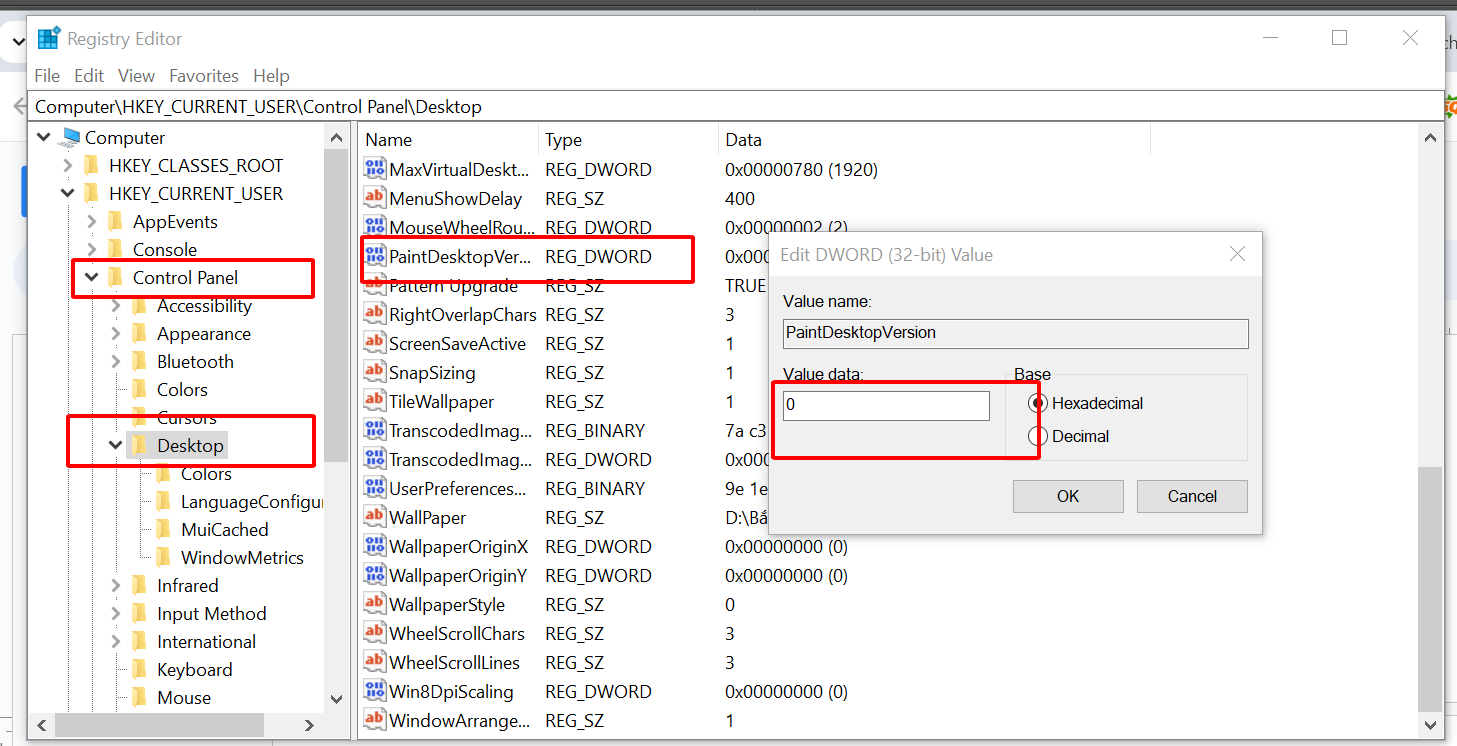
Task: Confirm the DWORD edit with OK
Action: click(x=1068, y=496)
